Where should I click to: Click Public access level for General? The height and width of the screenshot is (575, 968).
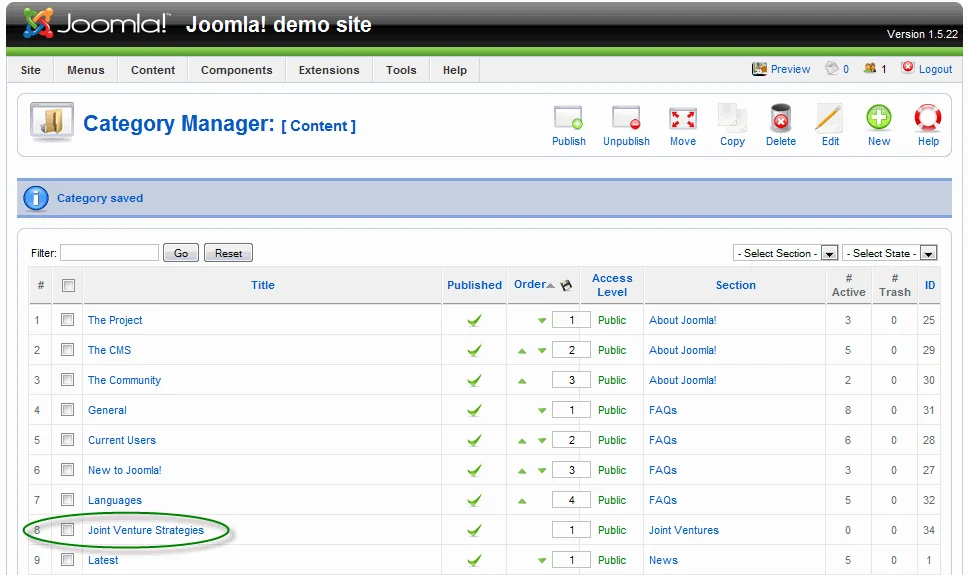pyautogui.click(x=612, y=410)
